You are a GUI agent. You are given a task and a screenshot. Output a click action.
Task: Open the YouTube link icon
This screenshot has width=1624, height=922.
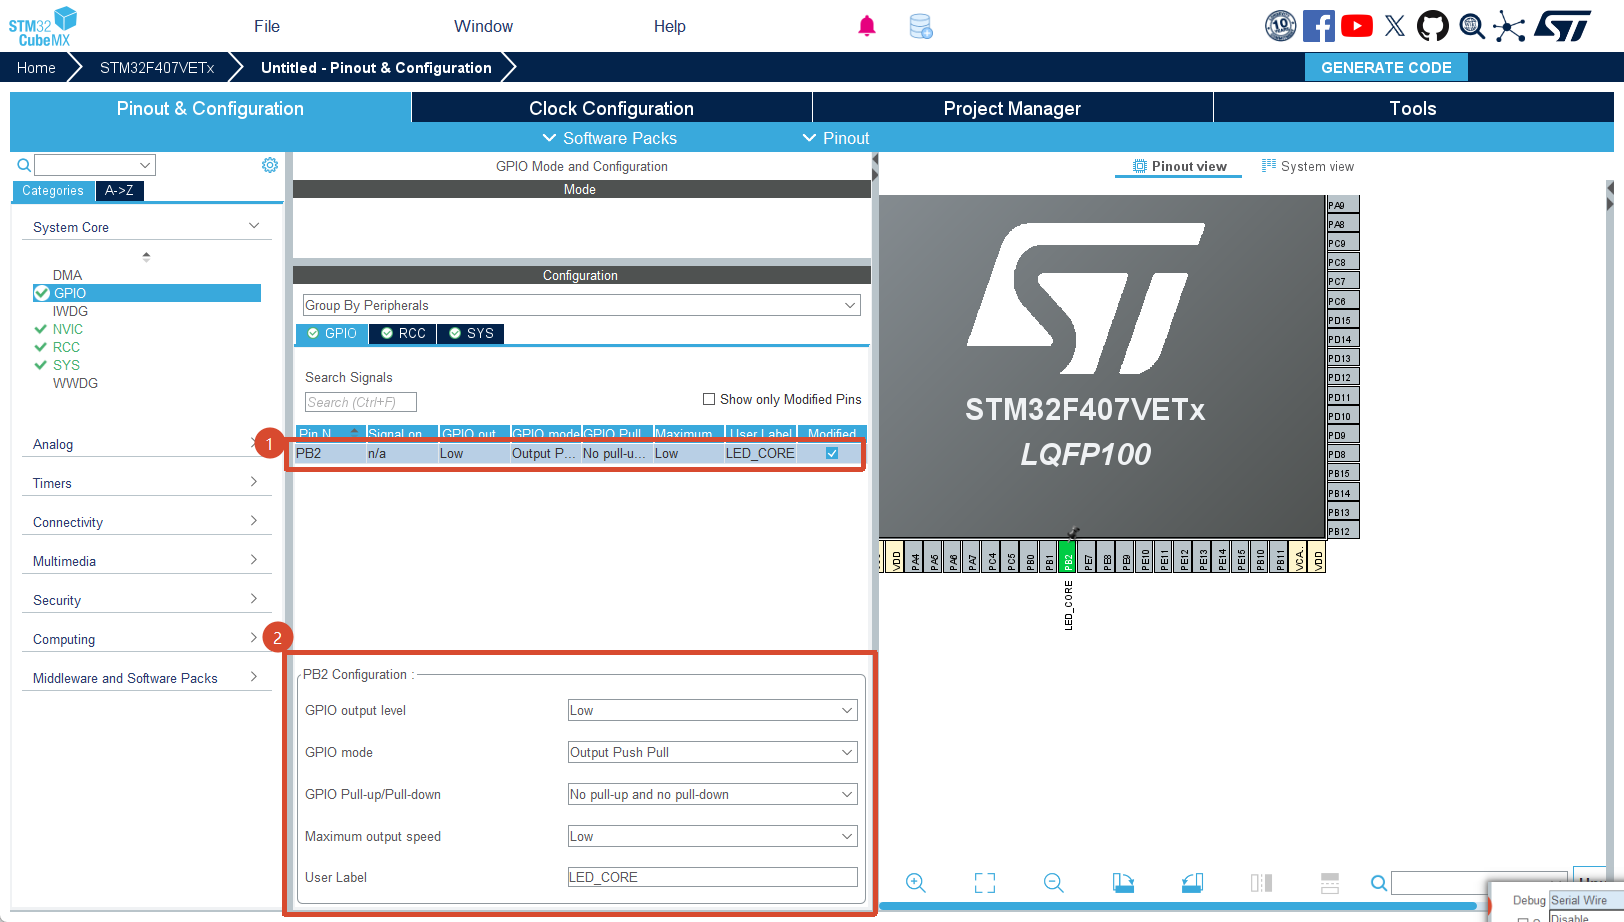coord(1357,26)
